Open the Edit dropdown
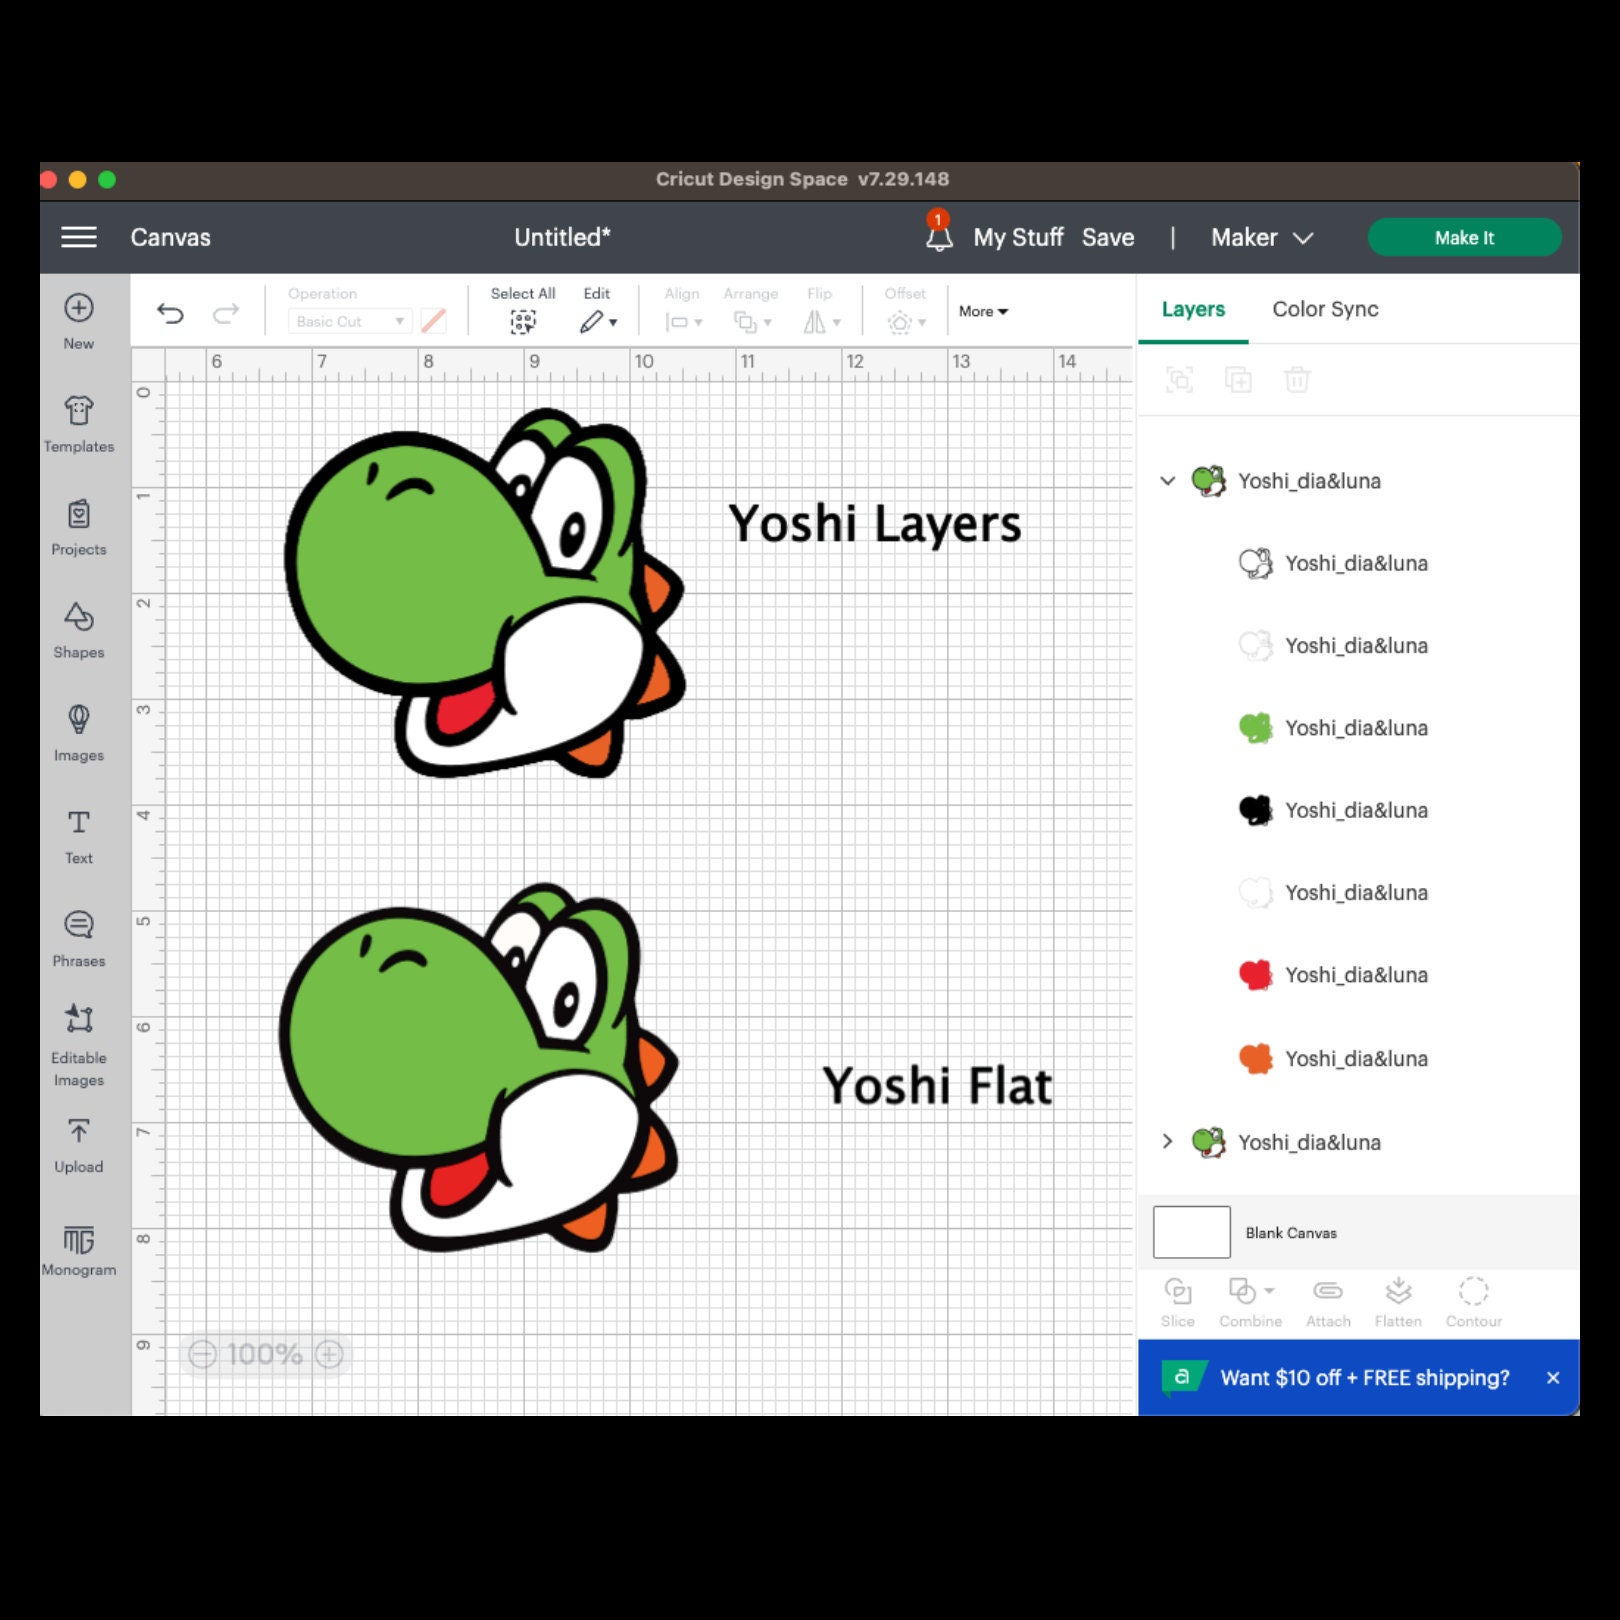The width and height of the screenshot is (1620, 1620). [598, 321]
